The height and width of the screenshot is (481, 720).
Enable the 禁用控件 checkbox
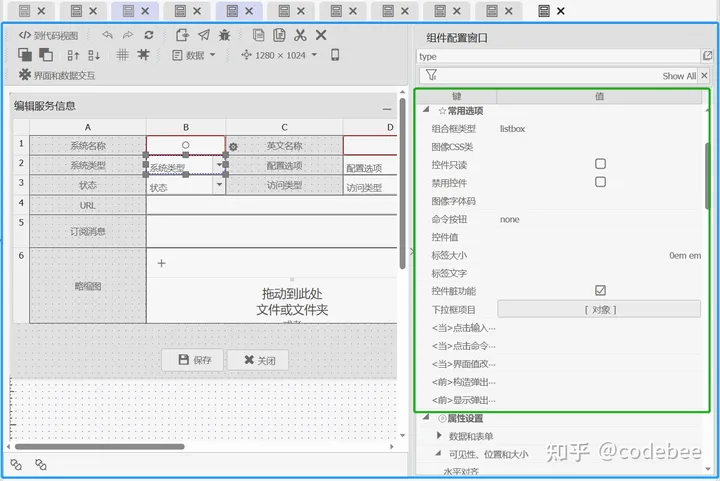point(600,182)
